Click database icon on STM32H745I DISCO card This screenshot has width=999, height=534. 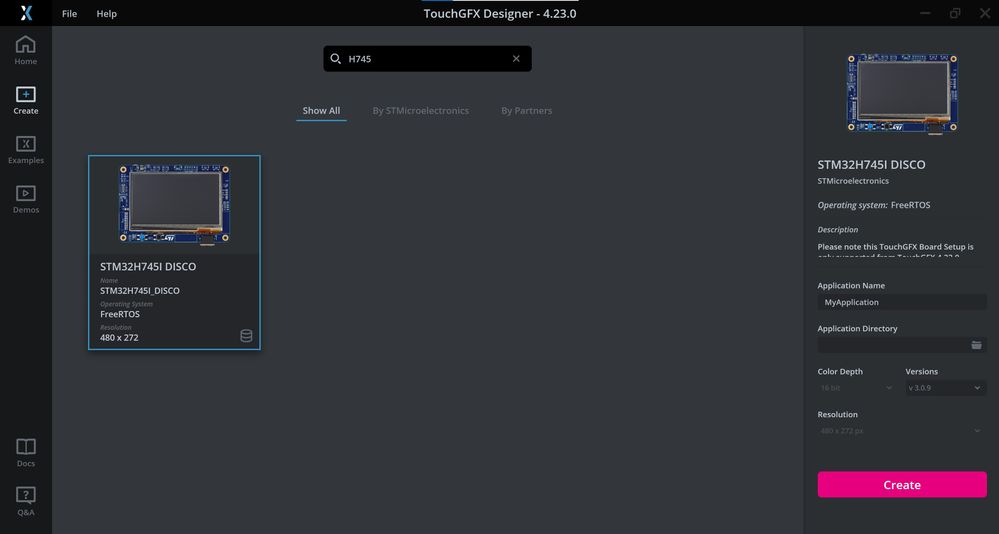[246, 336]
